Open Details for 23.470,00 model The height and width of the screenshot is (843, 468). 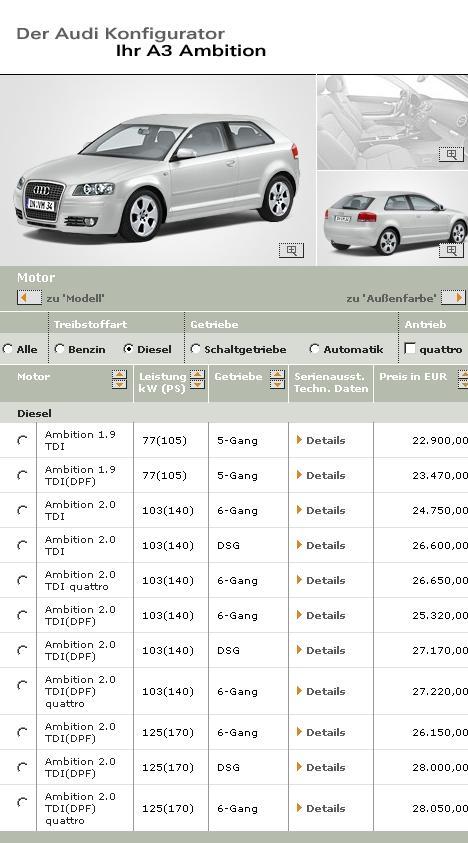321,475
